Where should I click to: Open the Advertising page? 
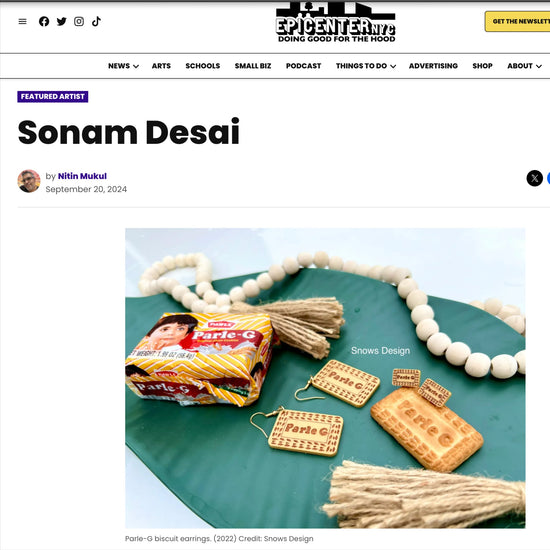[433, 66]
